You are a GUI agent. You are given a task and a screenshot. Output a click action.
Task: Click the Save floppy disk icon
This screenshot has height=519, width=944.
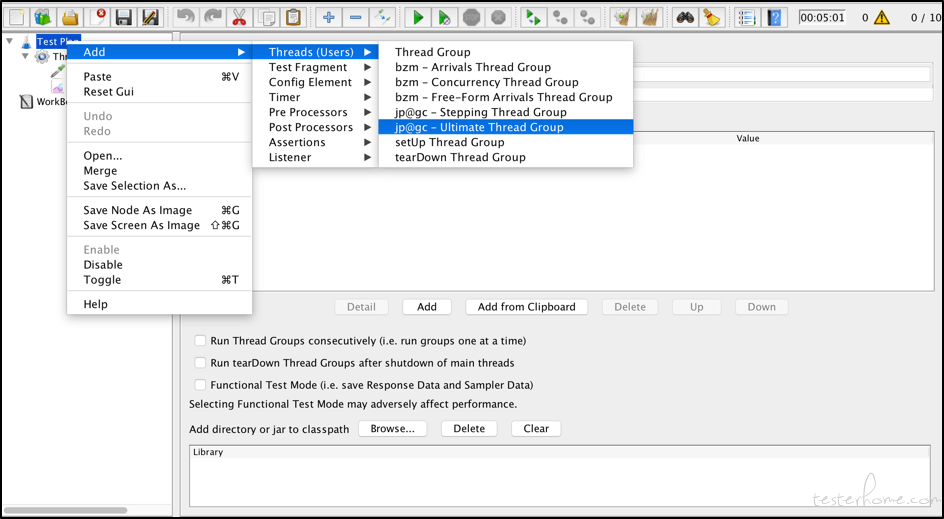(123, 17)
